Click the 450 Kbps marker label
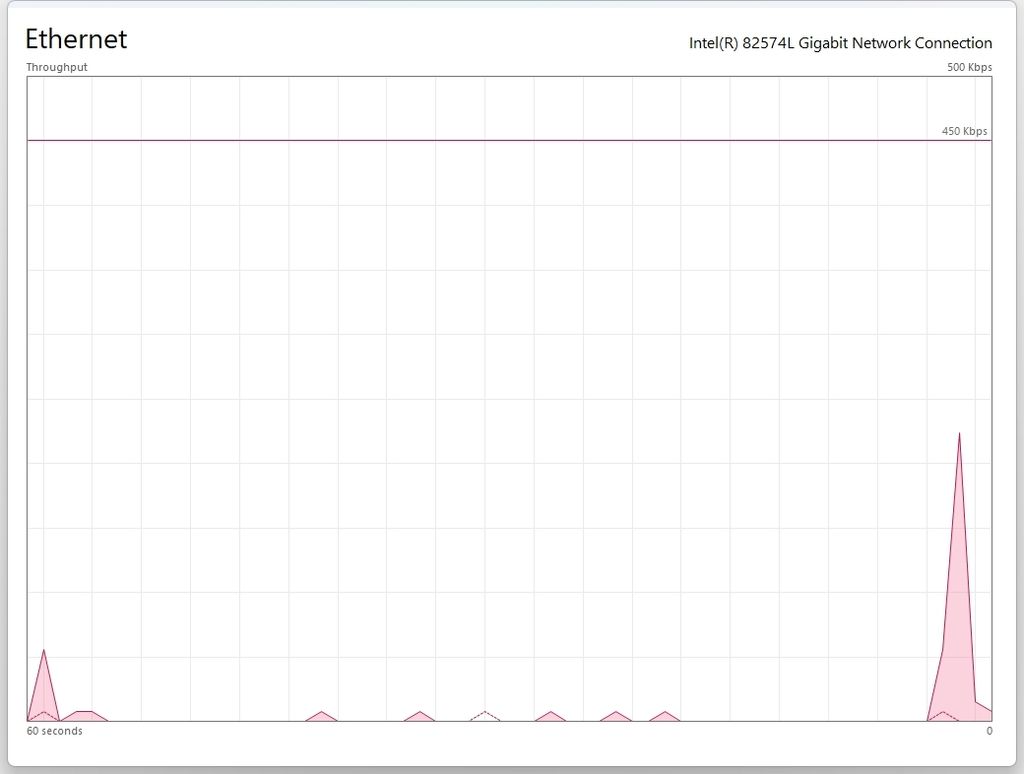The image size is (1024, 774). point(964,131)
